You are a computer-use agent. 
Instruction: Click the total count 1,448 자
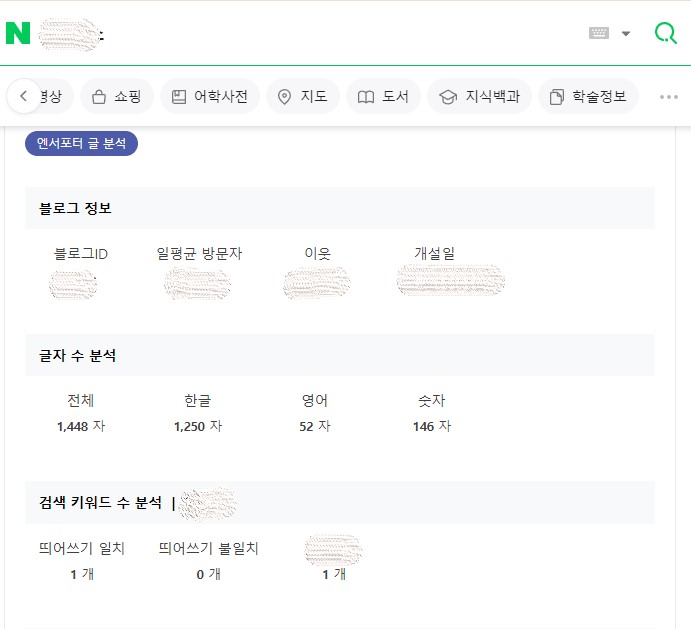pyautogui.click(x=81, y=426)
